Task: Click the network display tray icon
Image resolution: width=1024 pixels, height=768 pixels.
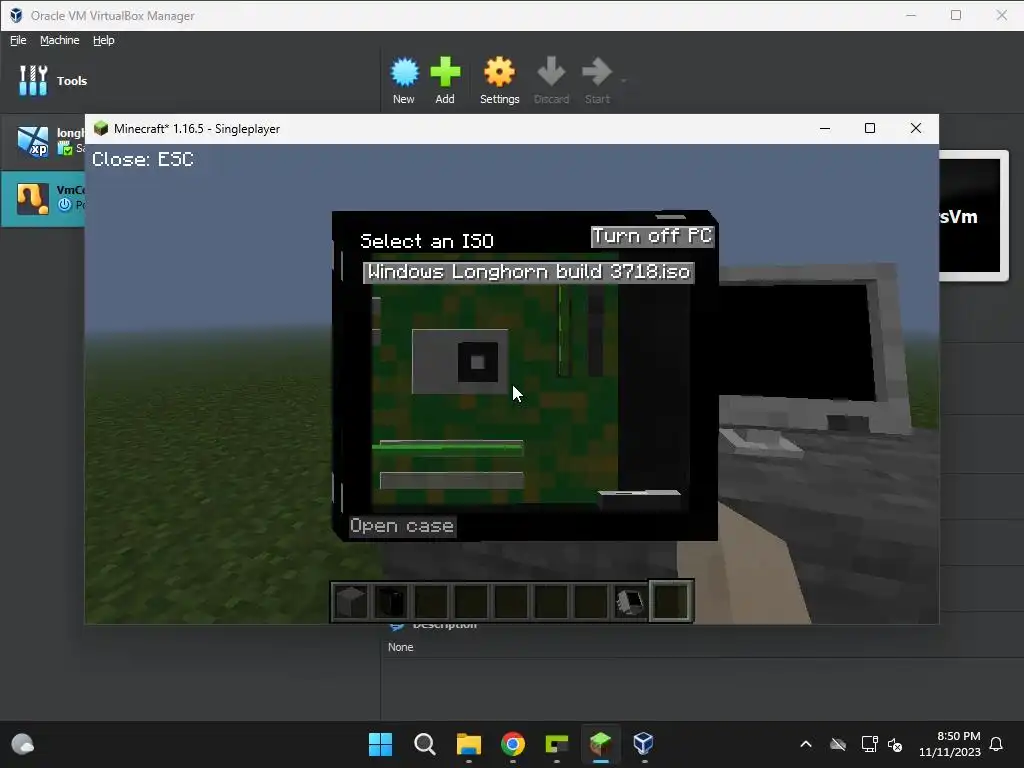Action: pos(869,744)
